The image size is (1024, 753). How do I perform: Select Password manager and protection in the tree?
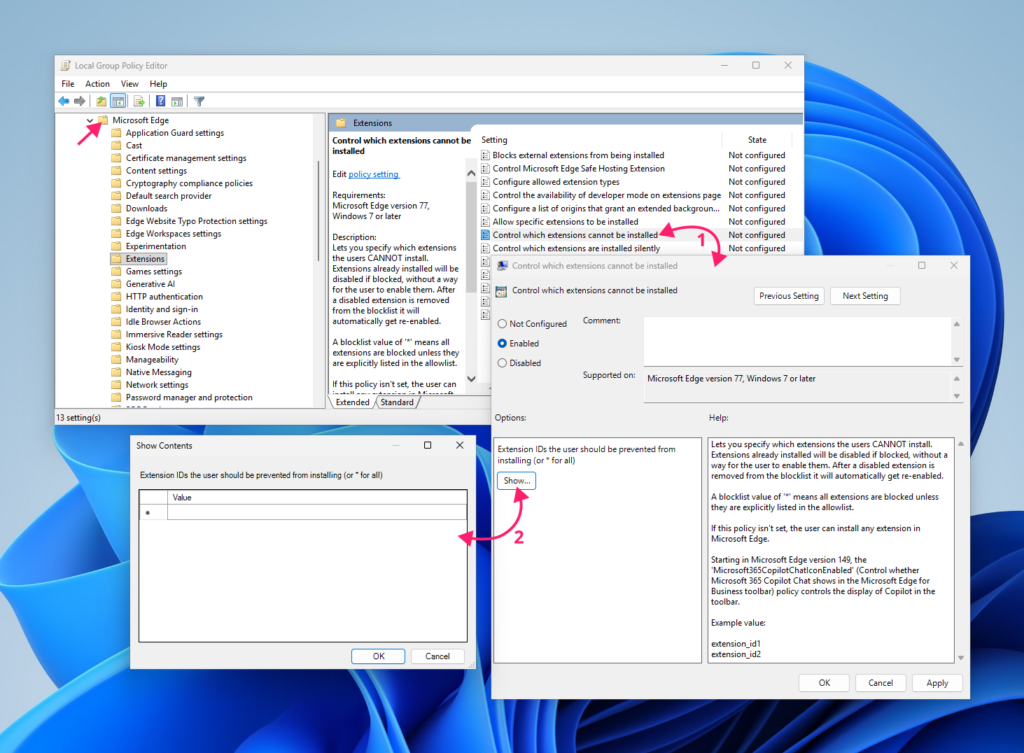189,397
